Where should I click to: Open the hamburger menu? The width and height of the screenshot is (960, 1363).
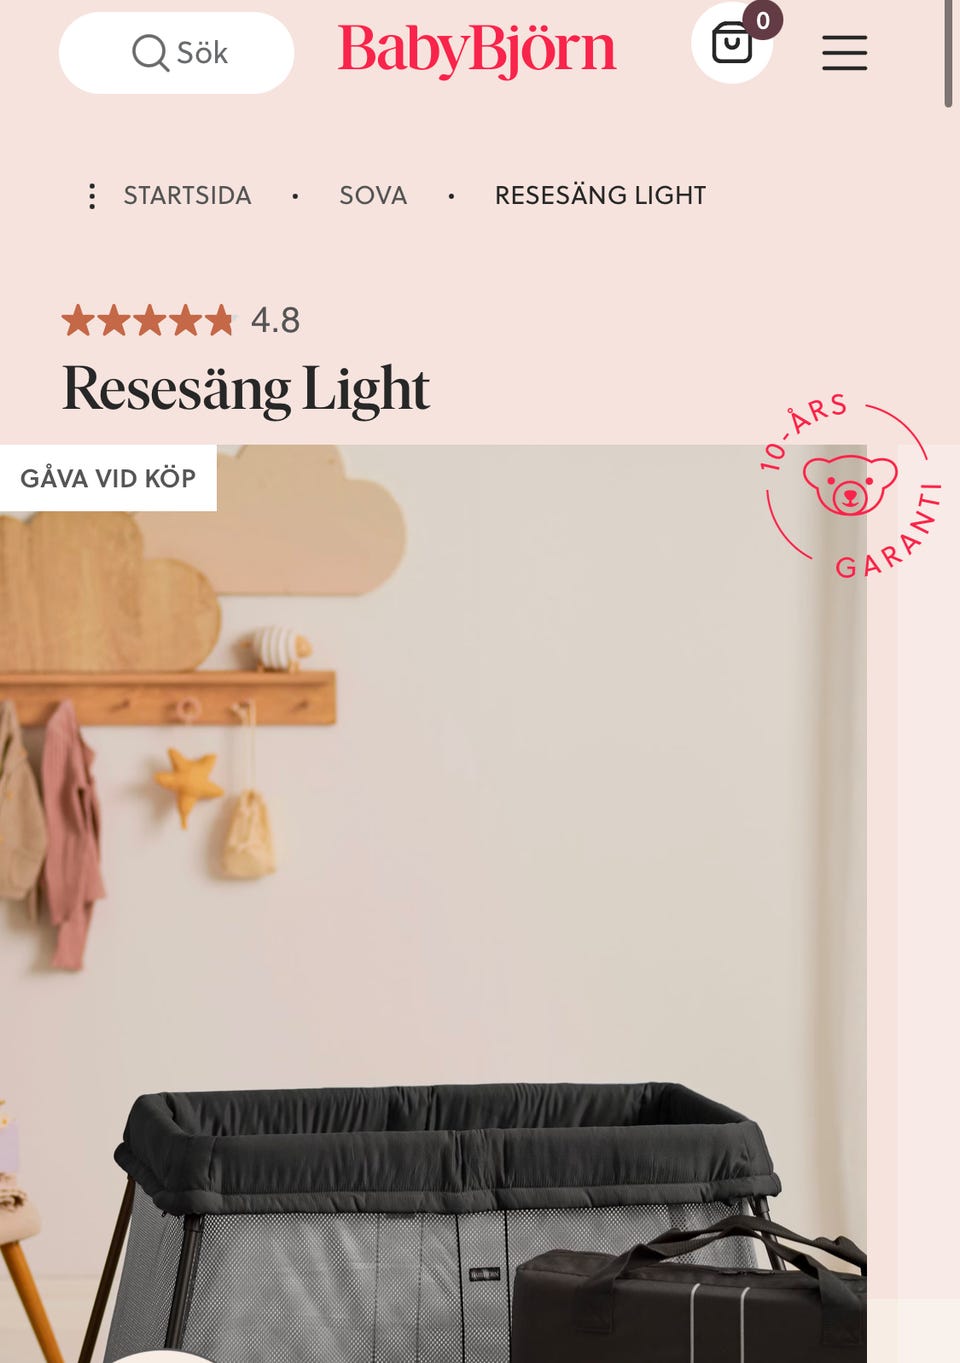(844, 52)
